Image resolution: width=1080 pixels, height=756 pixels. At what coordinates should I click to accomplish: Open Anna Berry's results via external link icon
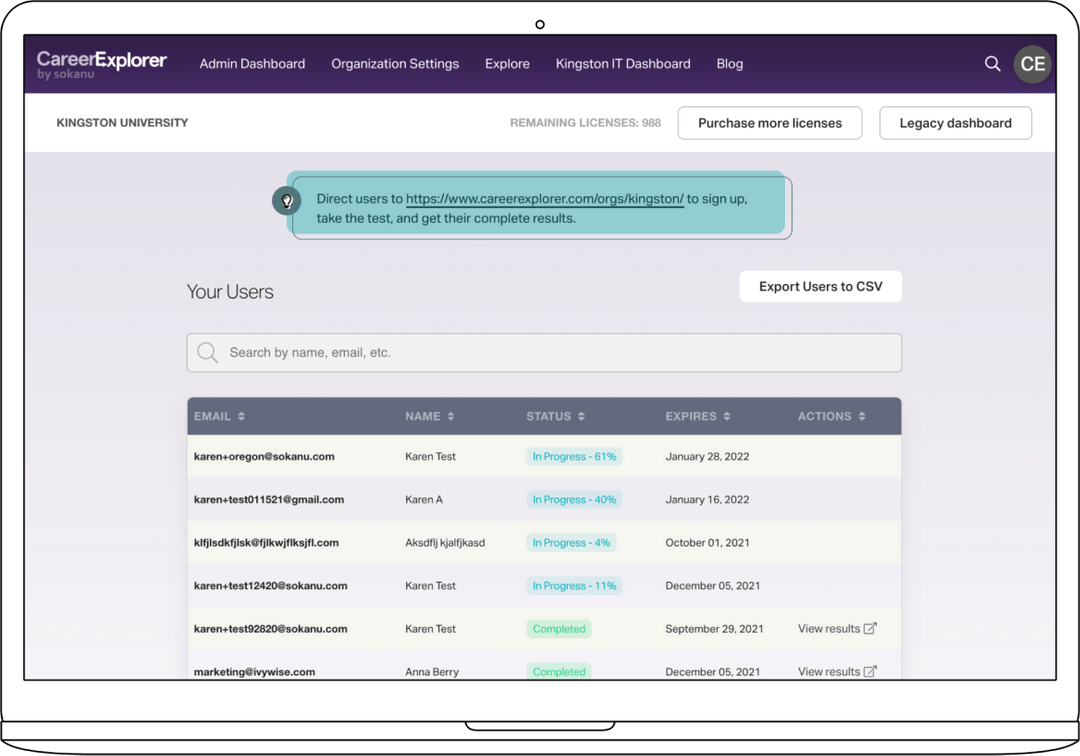(871, 671)
